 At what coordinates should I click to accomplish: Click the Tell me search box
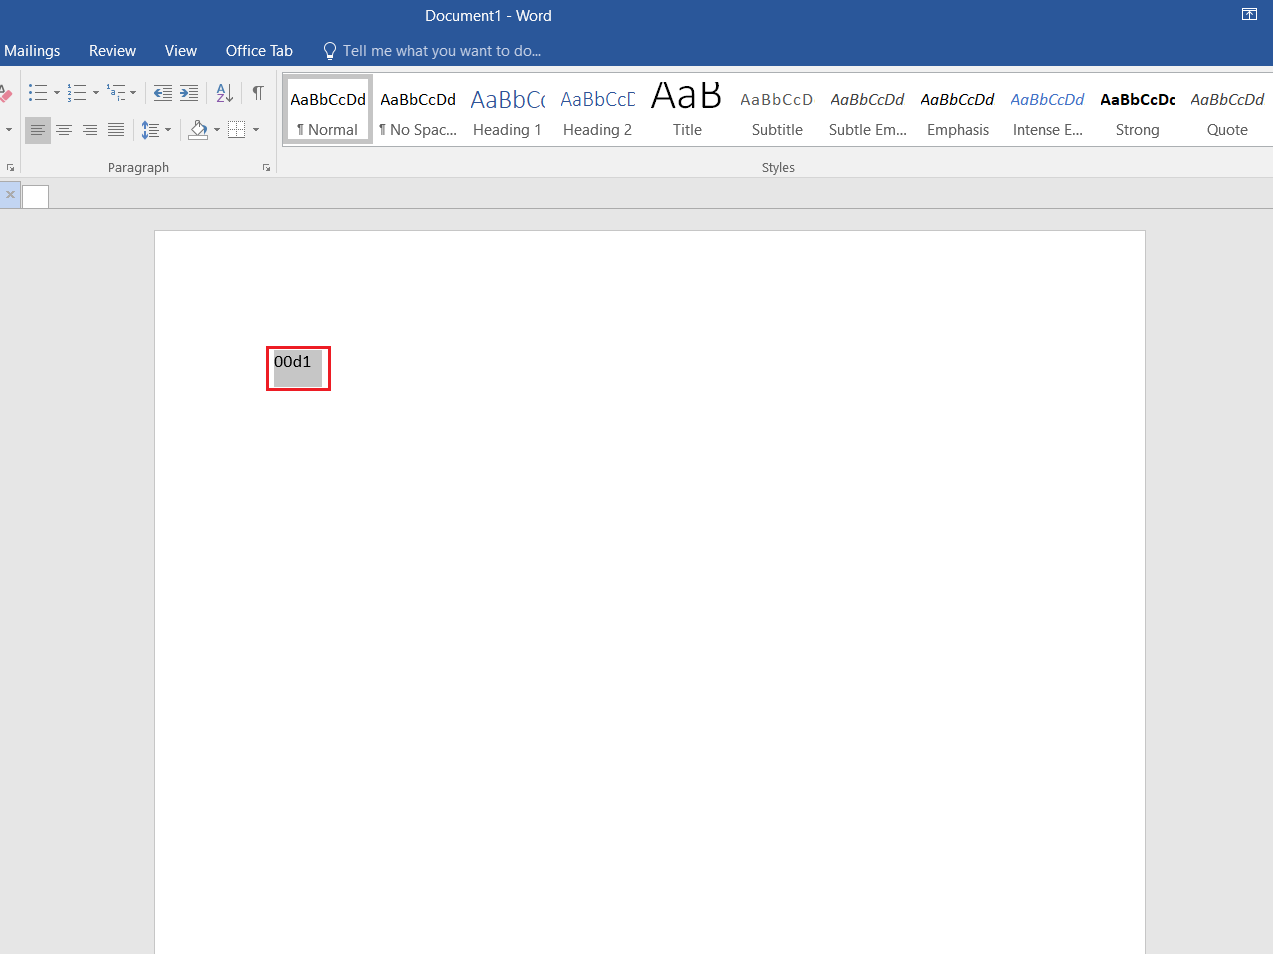pos(441,51)
